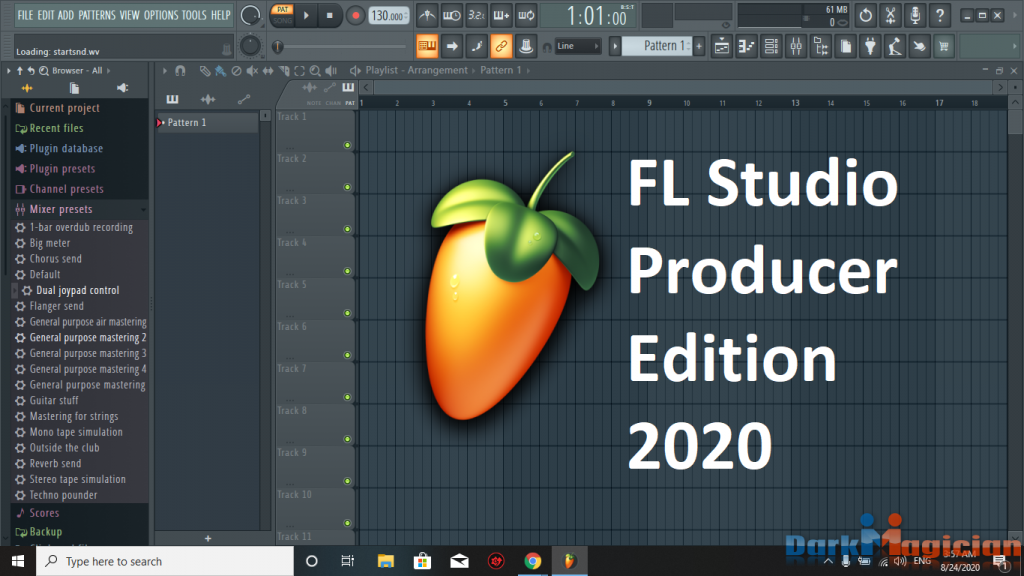Mute Track 5 via its green light
Screen dimensions: 1024x576
point(347,313)
